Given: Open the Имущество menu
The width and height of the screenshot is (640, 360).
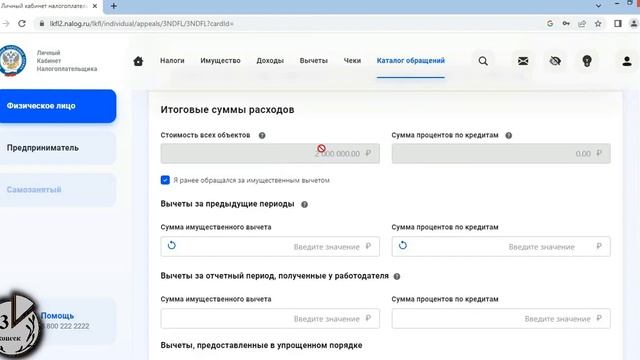Looking at the screenshot, I should coord(220,60).
